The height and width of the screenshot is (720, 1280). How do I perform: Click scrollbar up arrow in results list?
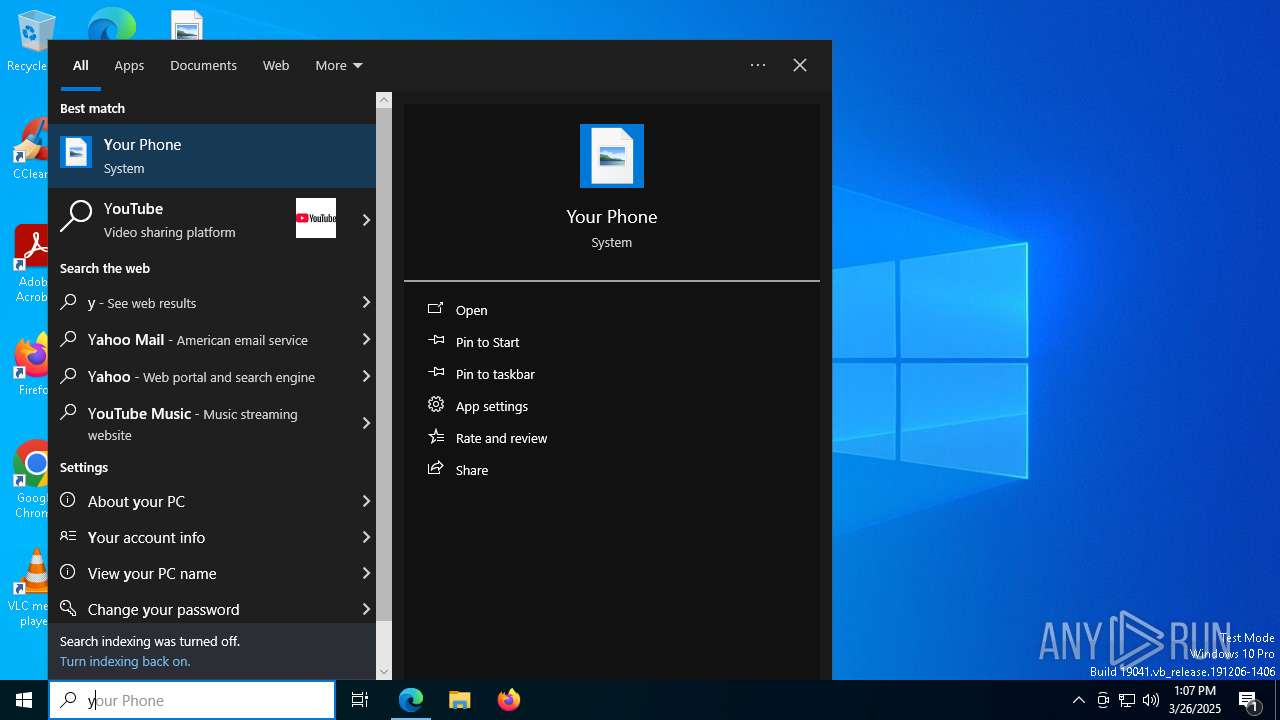point(384,100)
